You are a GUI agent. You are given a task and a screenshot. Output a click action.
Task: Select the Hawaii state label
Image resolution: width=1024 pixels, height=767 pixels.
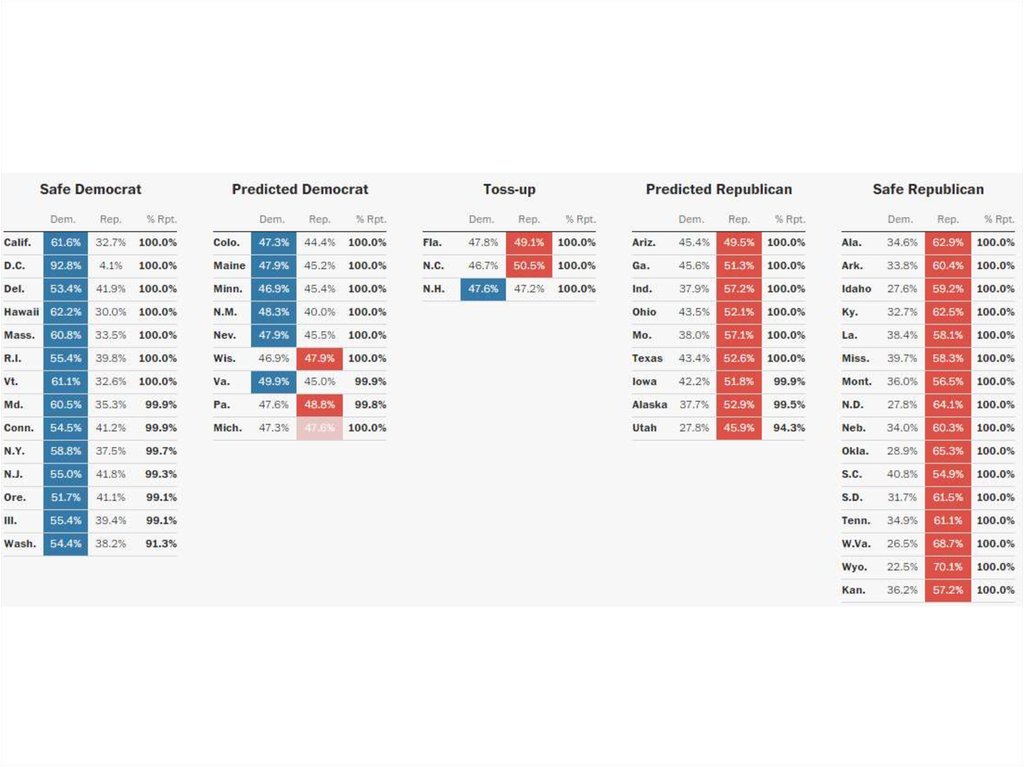(21, 312)
